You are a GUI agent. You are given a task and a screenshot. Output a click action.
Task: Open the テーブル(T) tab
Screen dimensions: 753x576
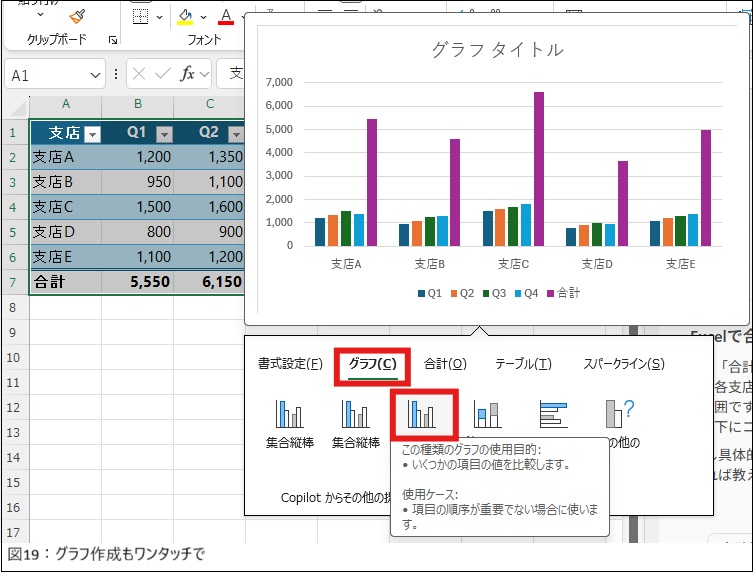(x=523, y=364)
